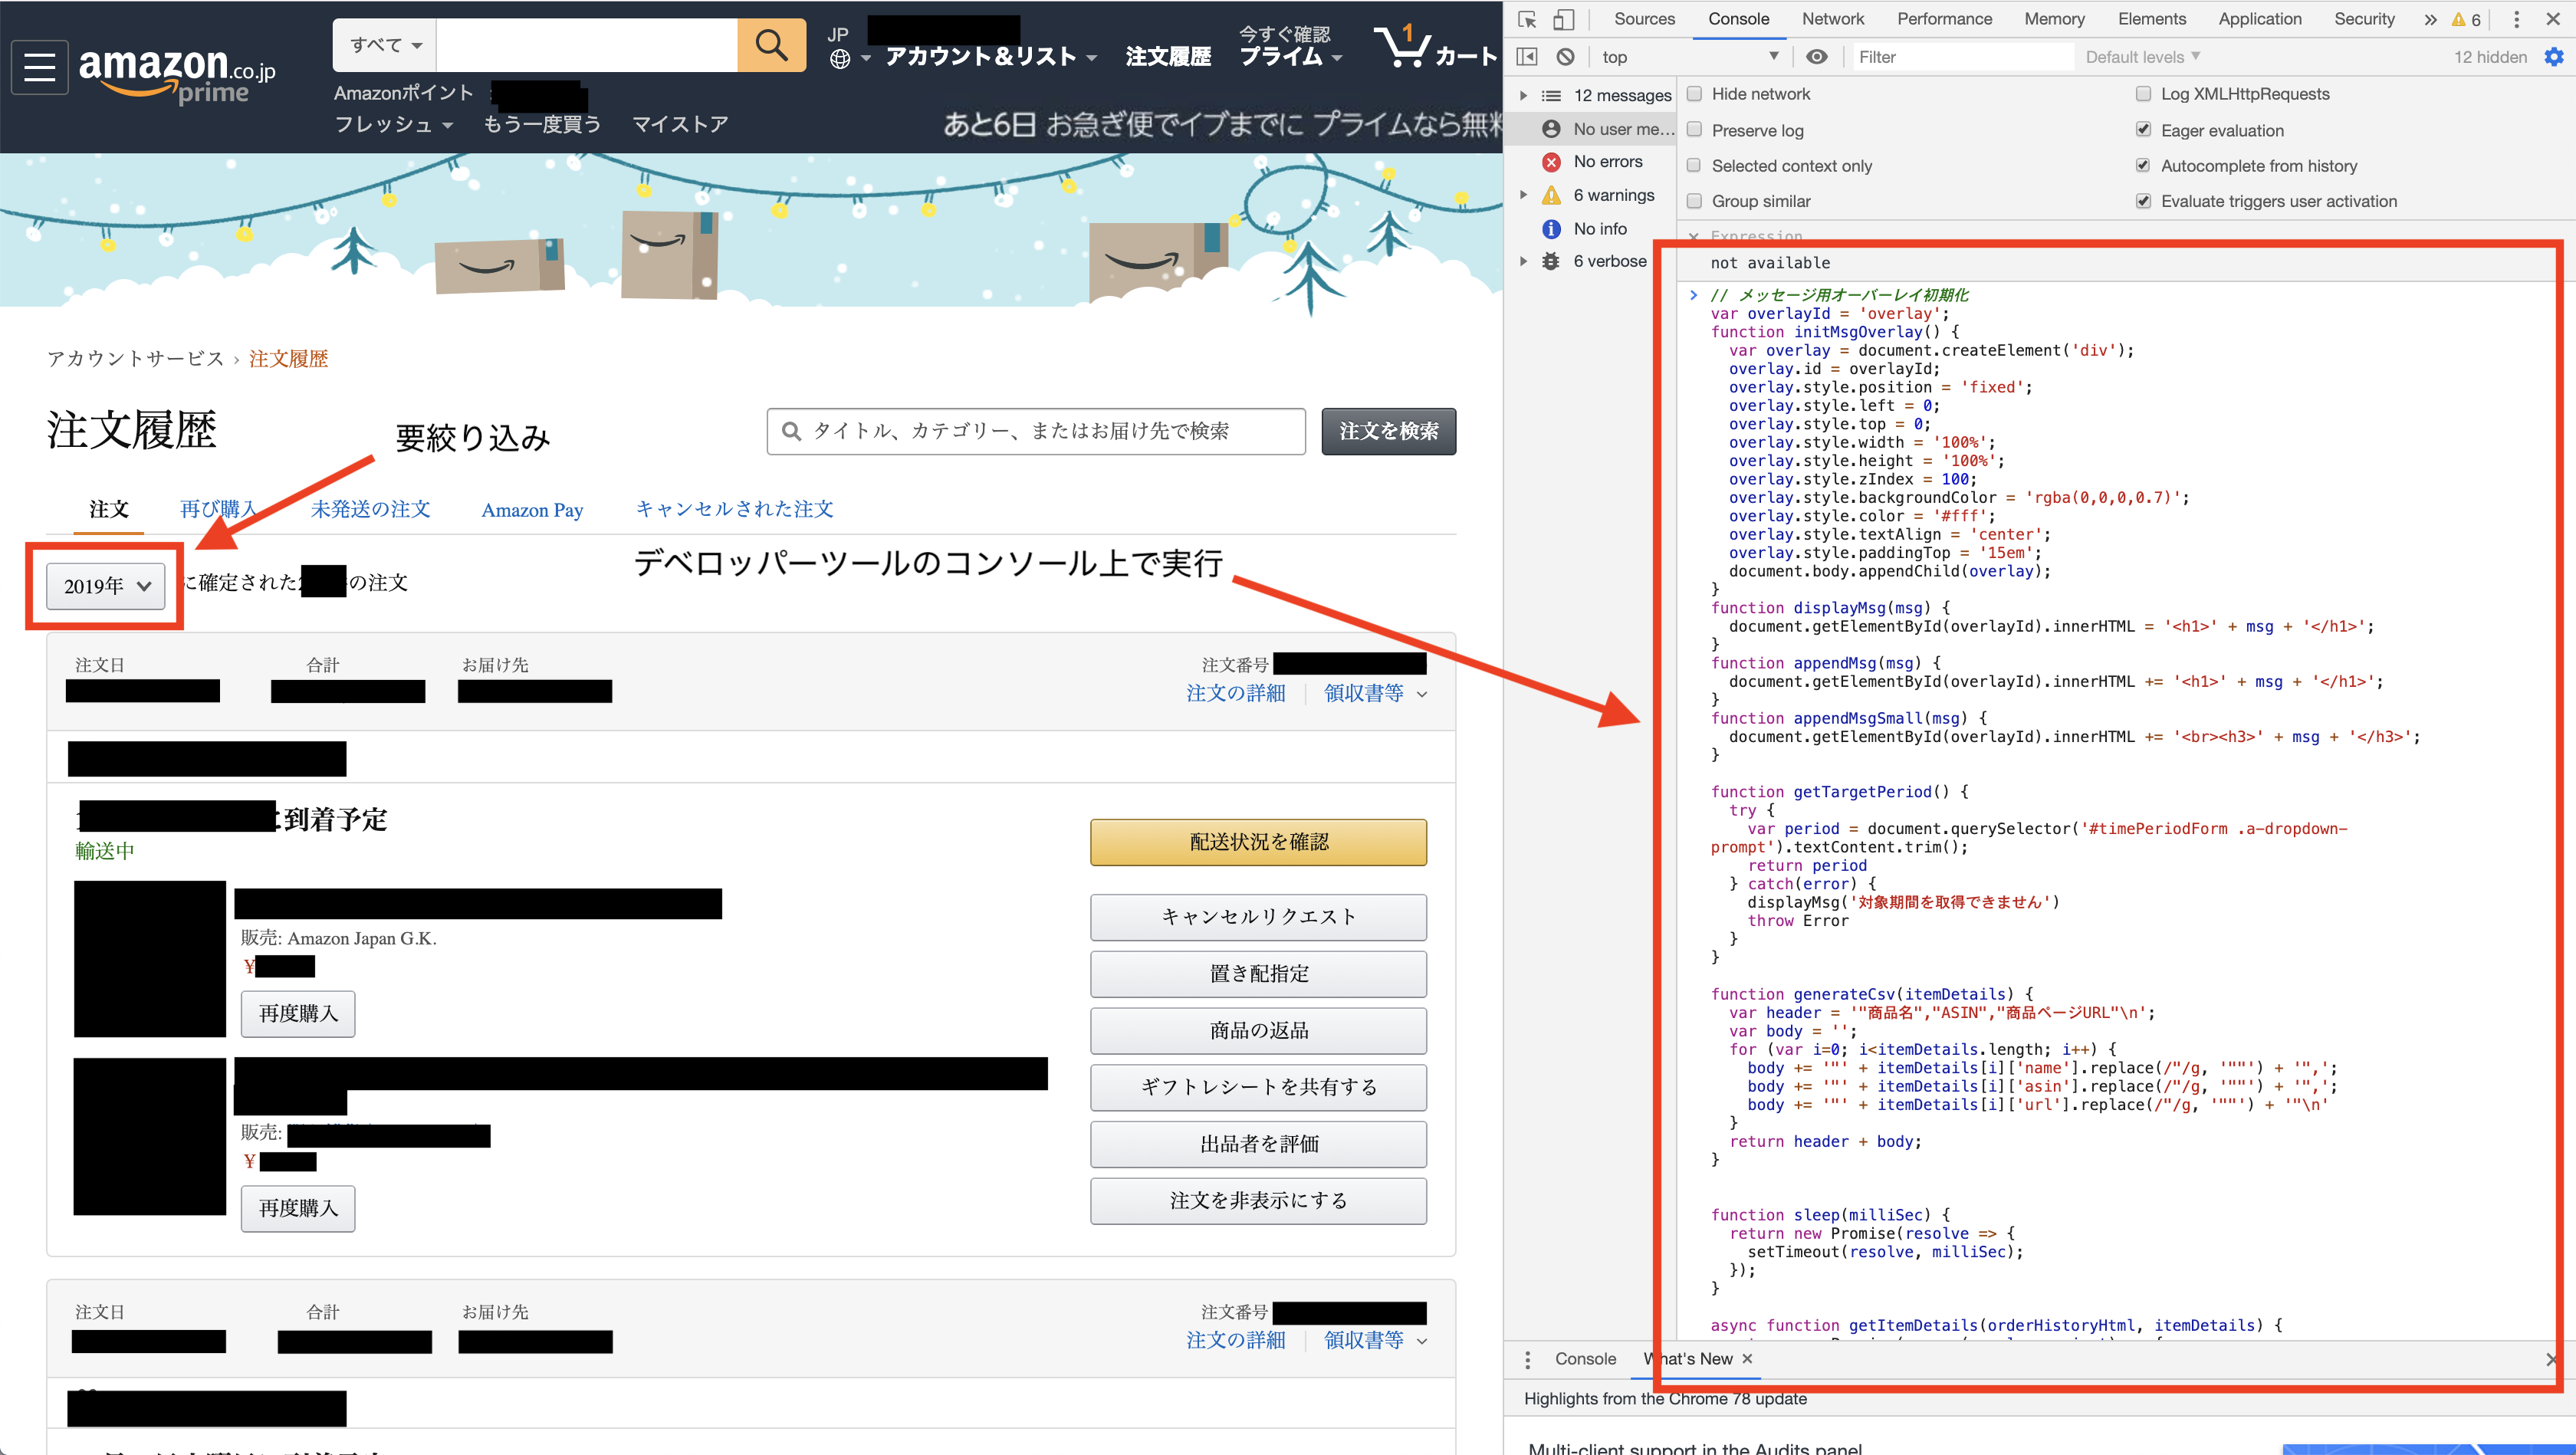The height and width of the screenshot is (1455, 2576).
Task: Click 注文を検索 button
Action: tap(1388, 431)
